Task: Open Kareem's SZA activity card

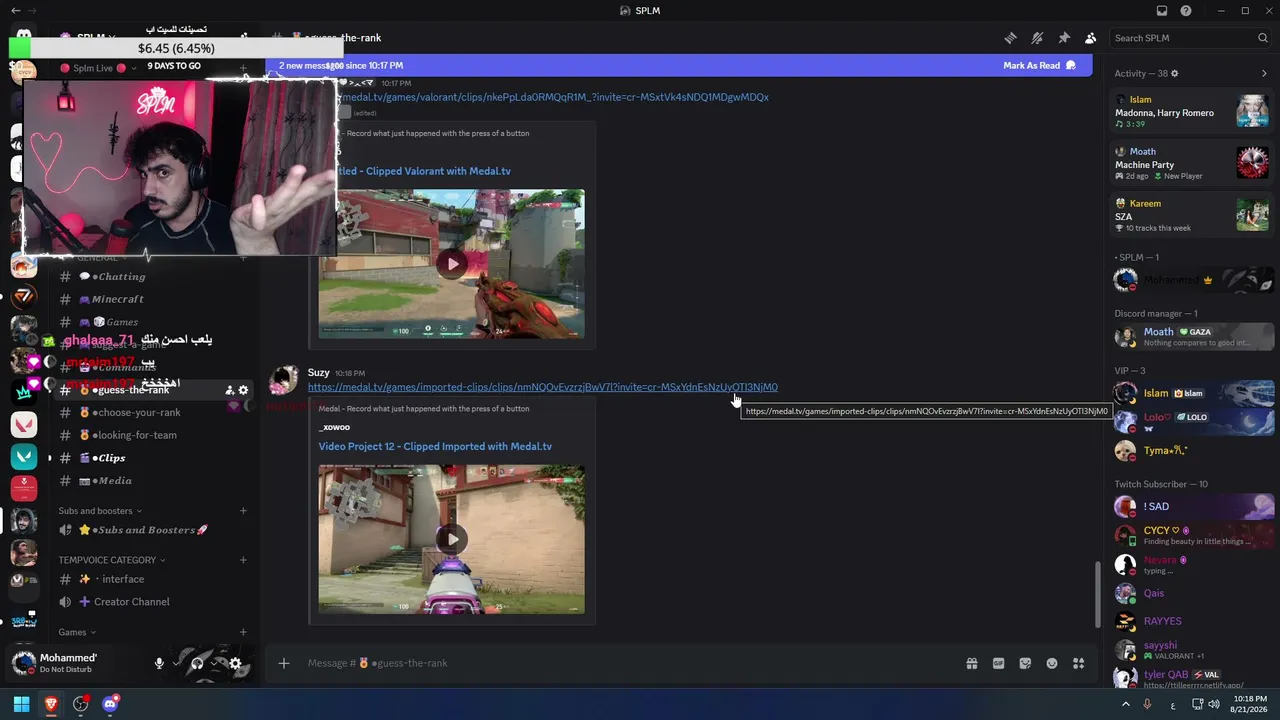Action: [1192, 215]
